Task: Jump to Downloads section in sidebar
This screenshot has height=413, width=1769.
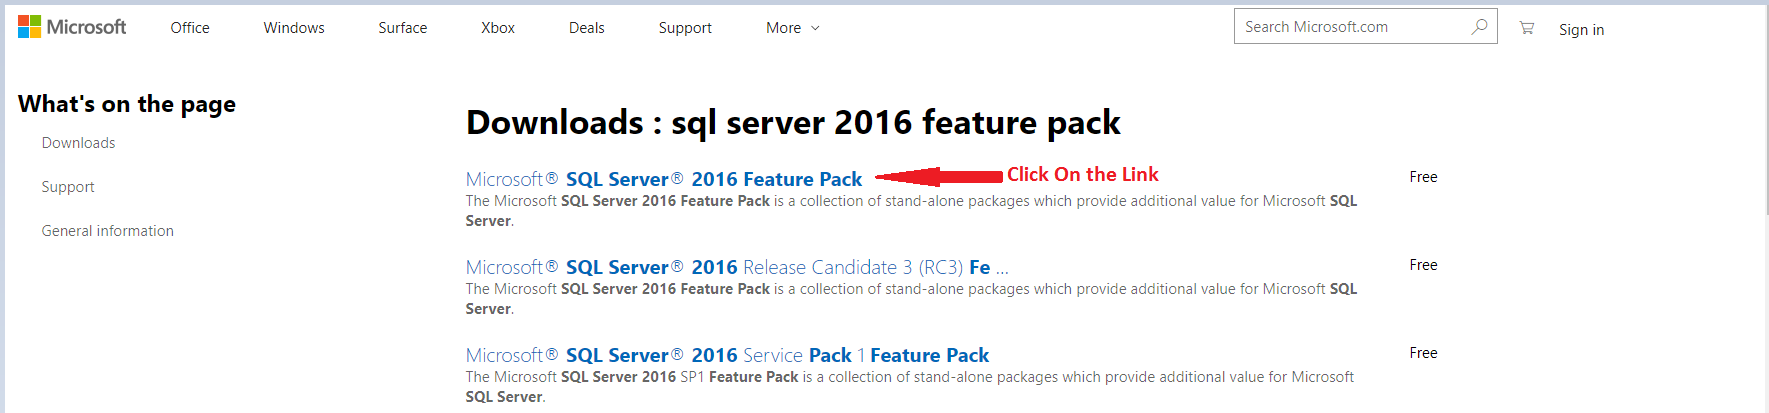Action: [x=78, y=143]
